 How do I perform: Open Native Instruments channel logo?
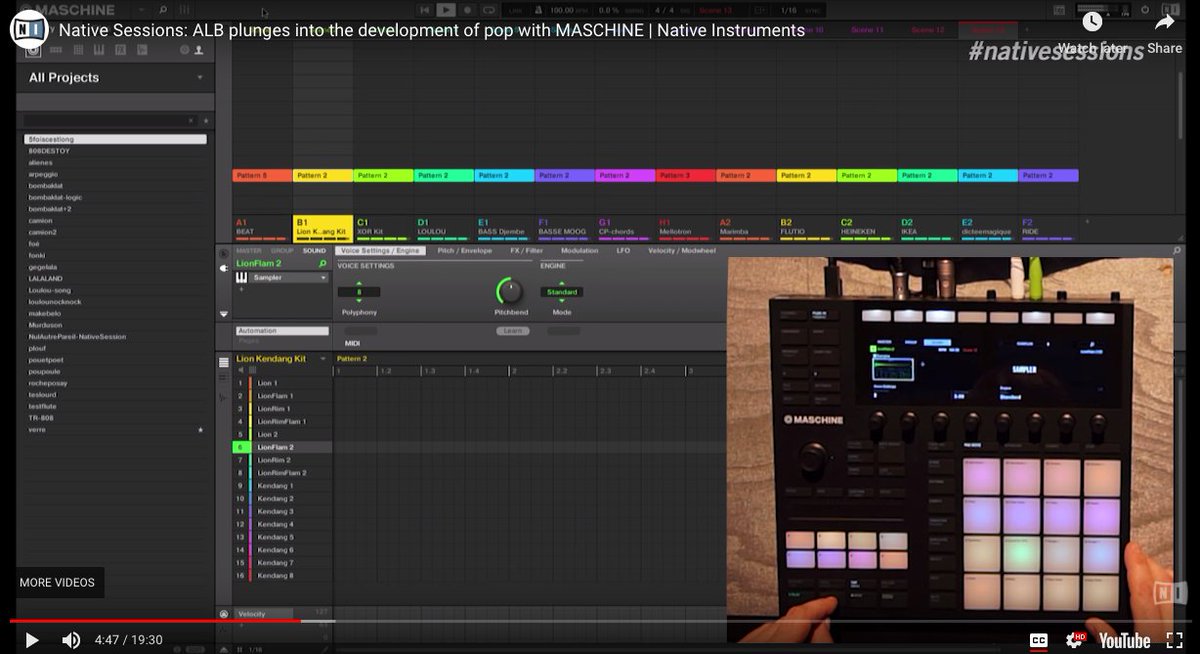pyautogui.click(x=30, y=30)
